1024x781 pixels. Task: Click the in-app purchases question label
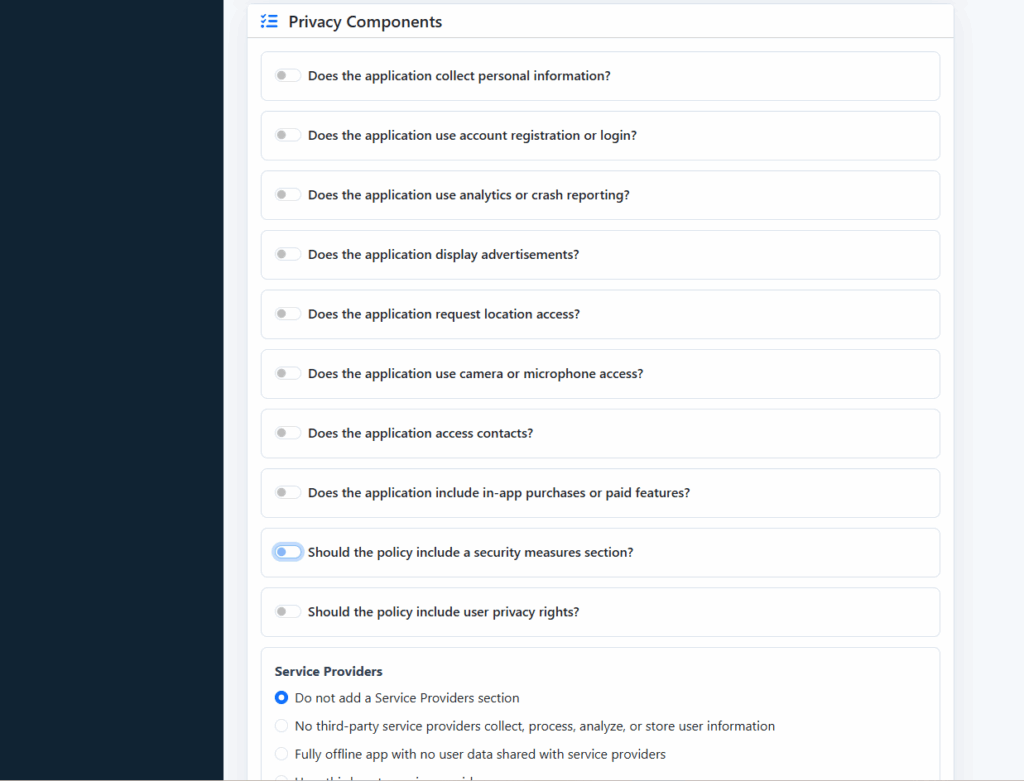click(x=499, y=493)
